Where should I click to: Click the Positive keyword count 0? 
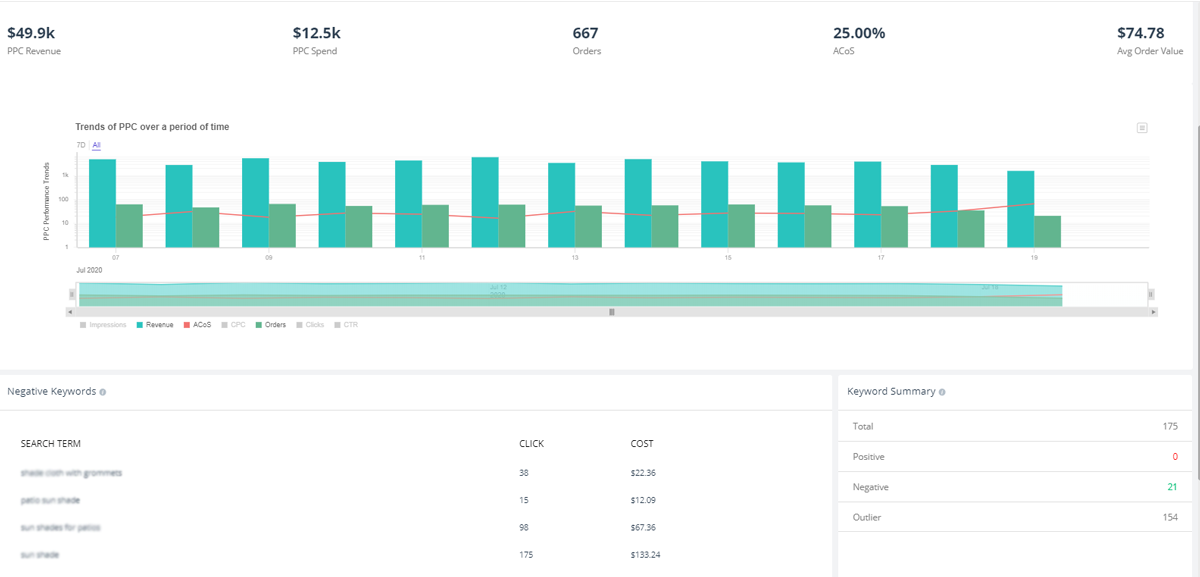coord(1174,457)
